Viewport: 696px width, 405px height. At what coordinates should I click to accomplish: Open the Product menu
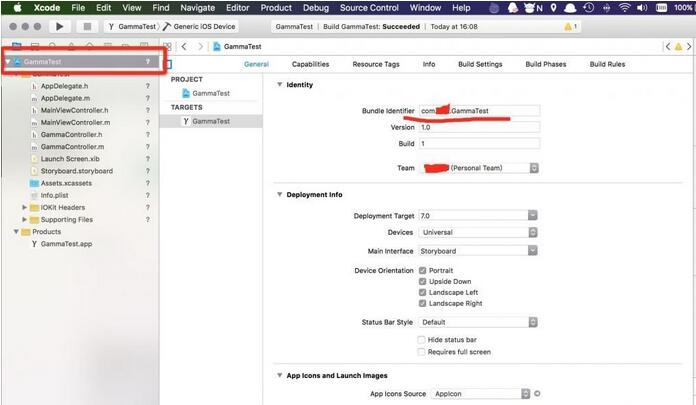point(276,8)
